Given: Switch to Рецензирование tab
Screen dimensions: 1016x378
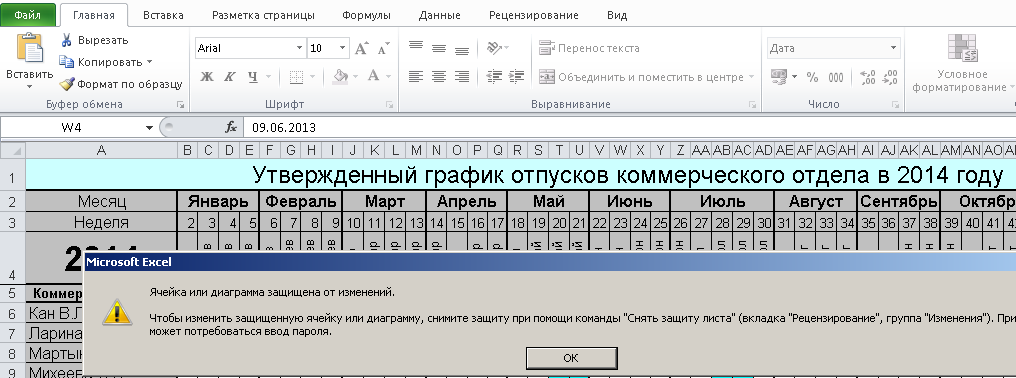Looking at the screenshot, I should [x=534, y=15].
